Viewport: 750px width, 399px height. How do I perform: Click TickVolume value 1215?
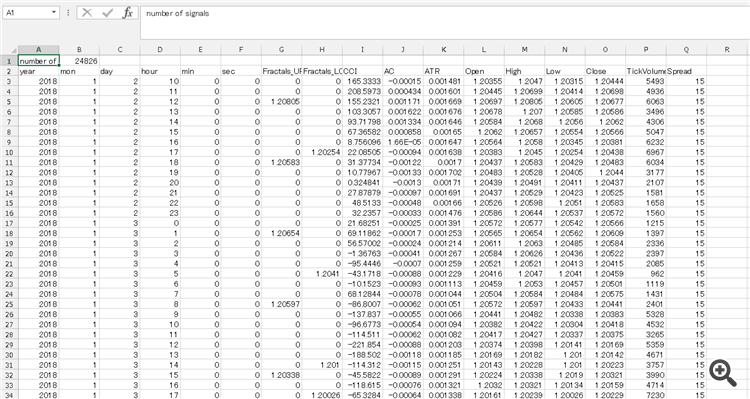click(x=646, y=223)
